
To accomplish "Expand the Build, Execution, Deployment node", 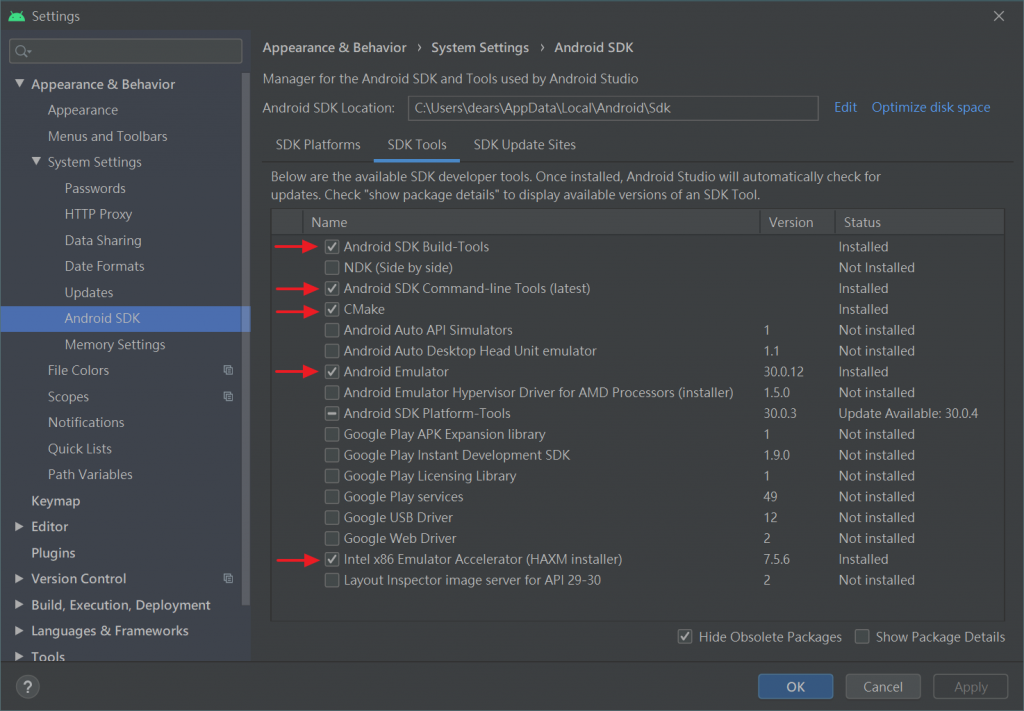I will (19, 605).
